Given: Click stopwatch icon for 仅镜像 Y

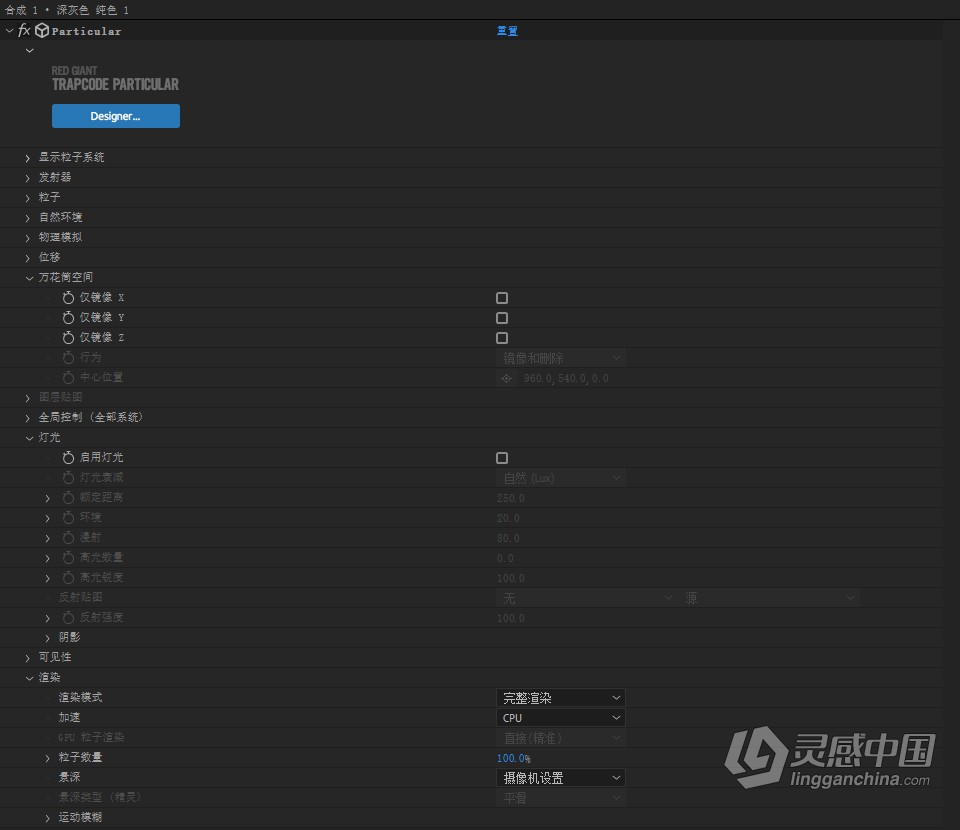Looking at the screenshot, I should (68, 318).
